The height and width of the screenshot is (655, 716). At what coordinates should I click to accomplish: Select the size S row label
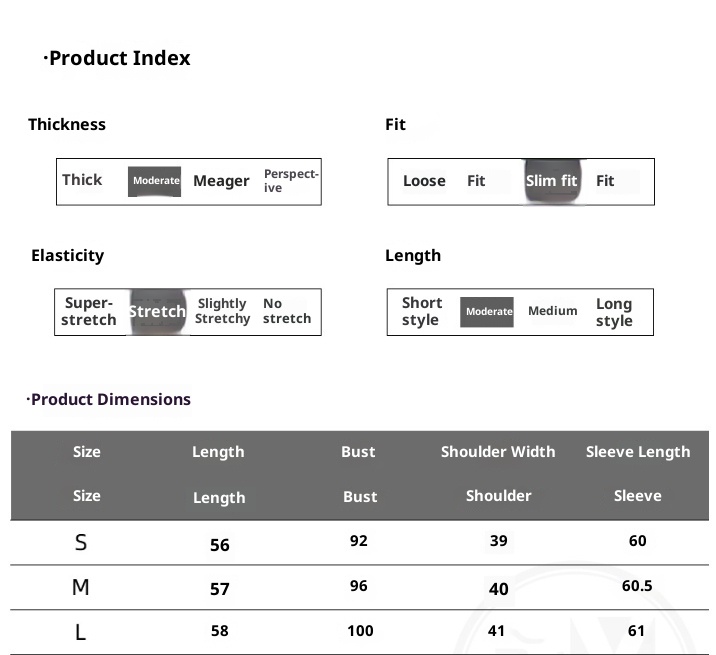(81, 543)
